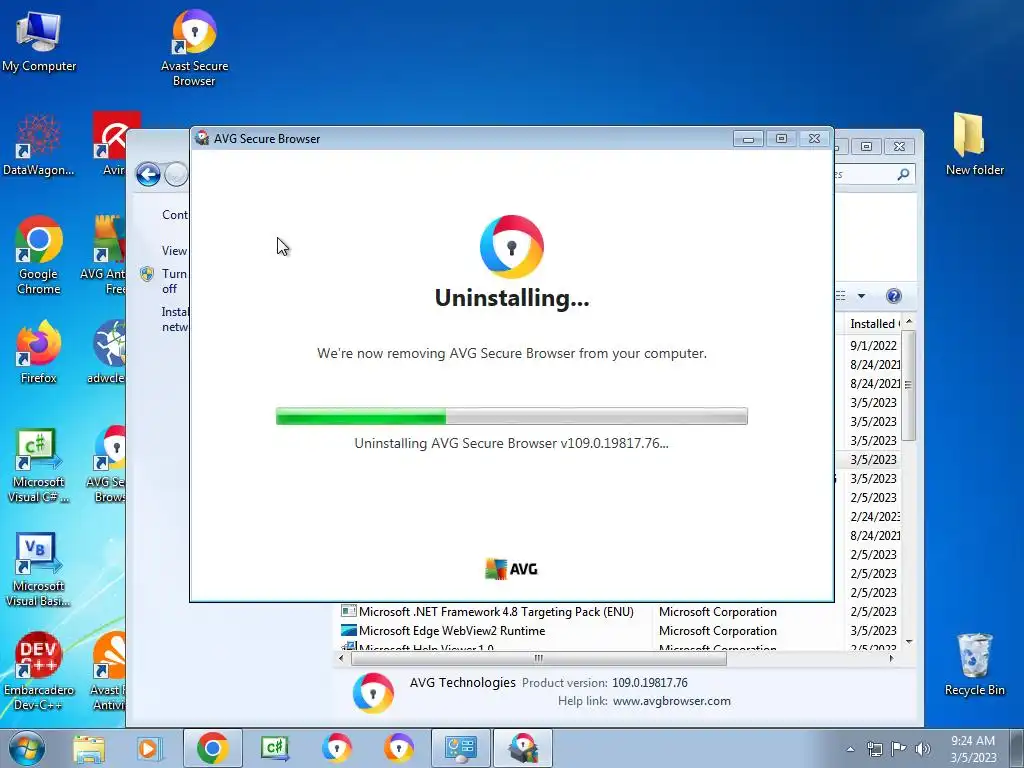Click scroll right arrow of programs list

(x=891, y=658)
